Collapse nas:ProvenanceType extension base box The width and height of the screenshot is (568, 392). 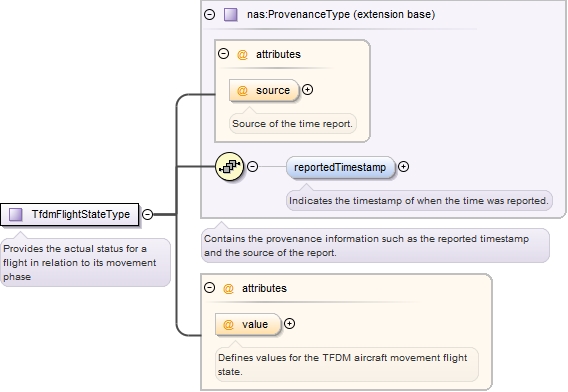tap(210, 14)
